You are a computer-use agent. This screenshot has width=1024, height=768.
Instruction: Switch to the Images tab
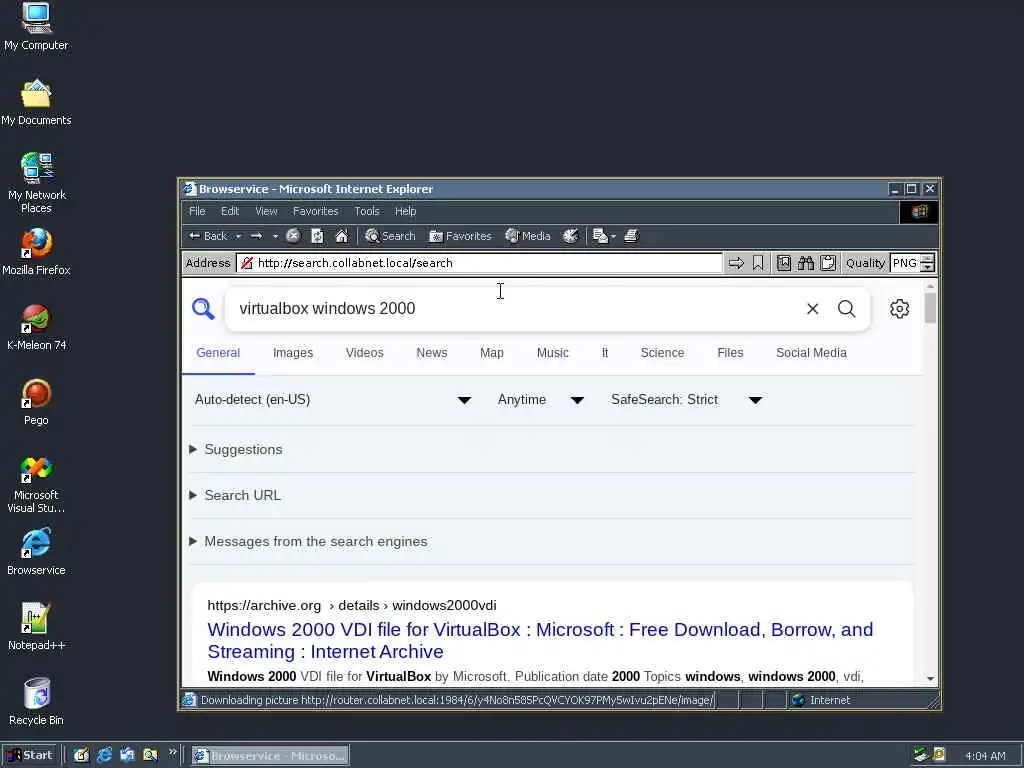pos(293,353)
